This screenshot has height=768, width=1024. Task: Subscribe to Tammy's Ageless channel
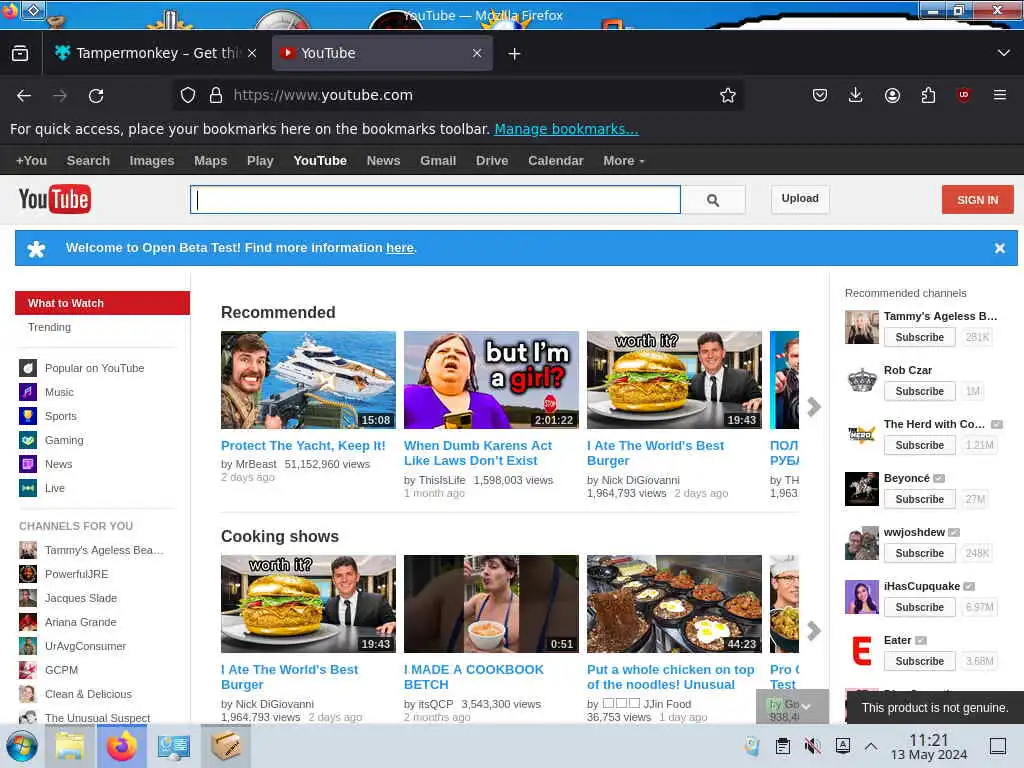pyautogui.click(x=920, y=338)
